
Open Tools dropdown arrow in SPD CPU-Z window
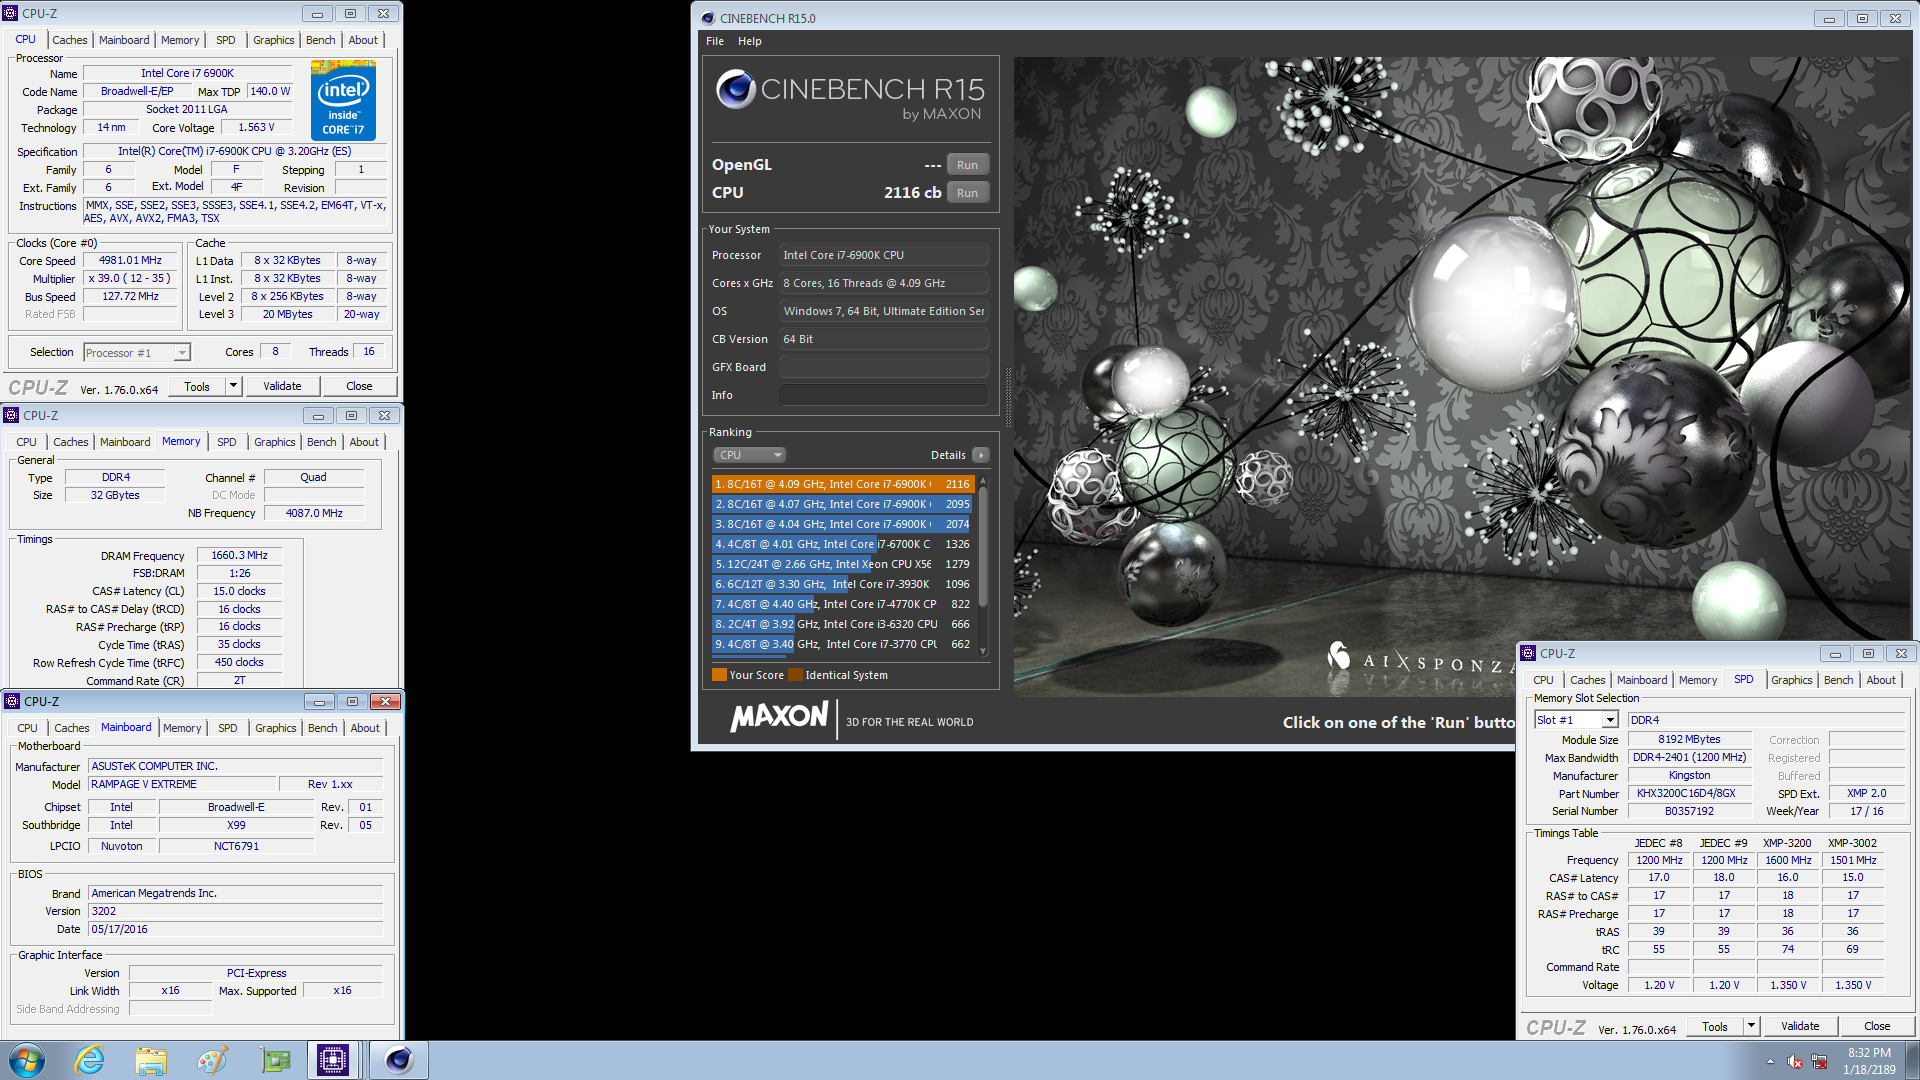pos(1751,1026)
